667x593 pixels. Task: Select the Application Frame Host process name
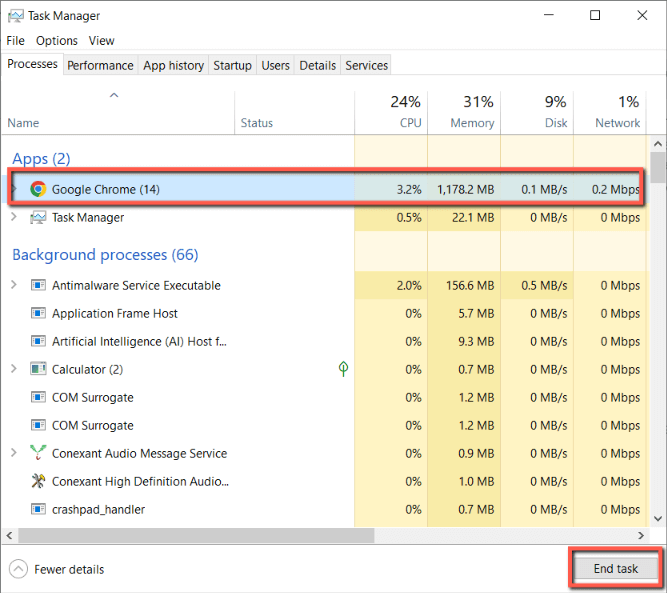(114, 314)
